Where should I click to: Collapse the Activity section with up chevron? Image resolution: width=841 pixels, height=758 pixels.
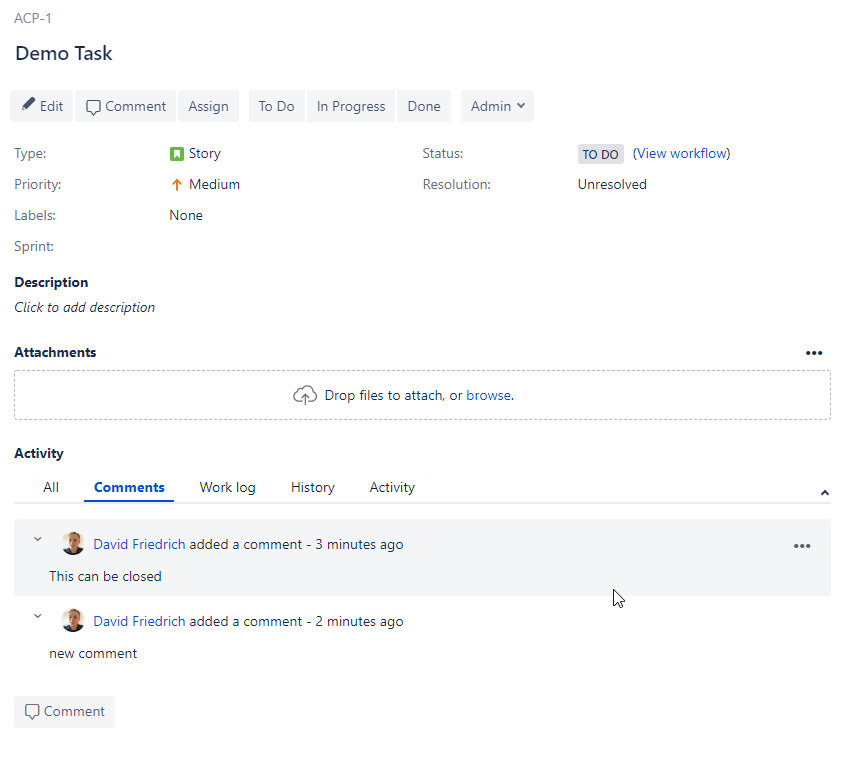[x=824, y=492]
